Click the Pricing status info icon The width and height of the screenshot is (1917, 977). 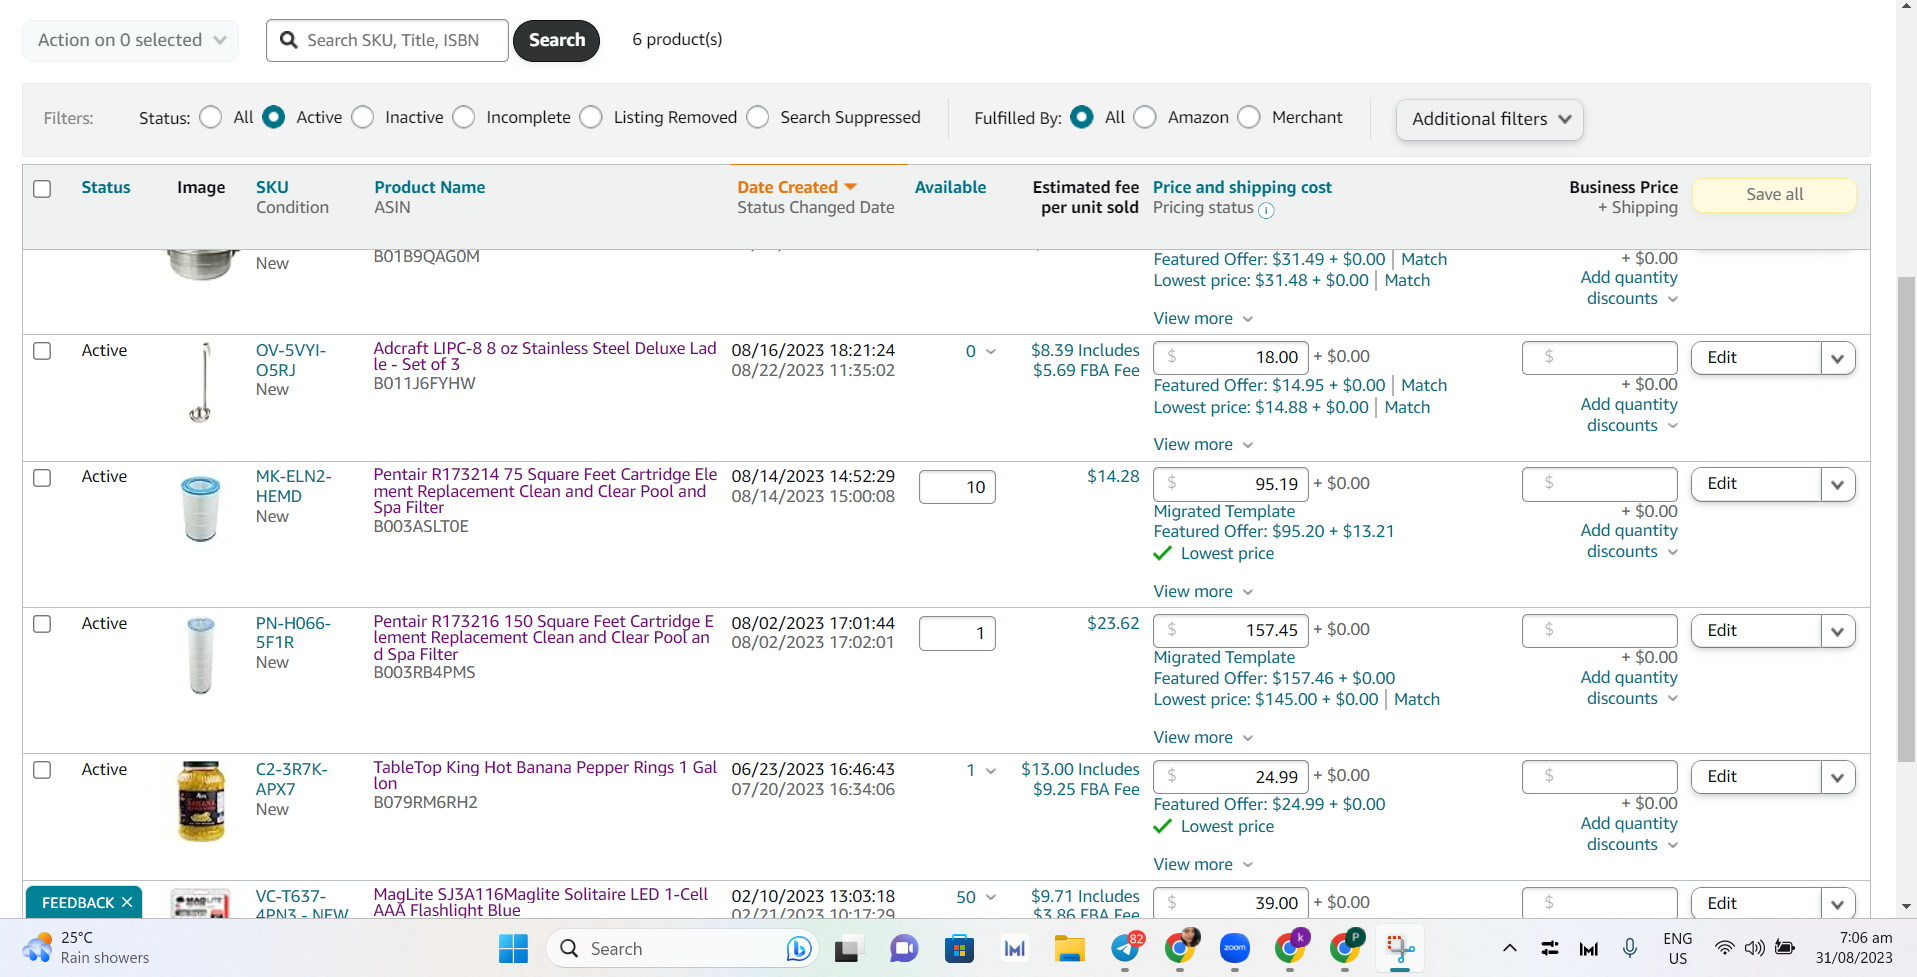click(1266, 210)
